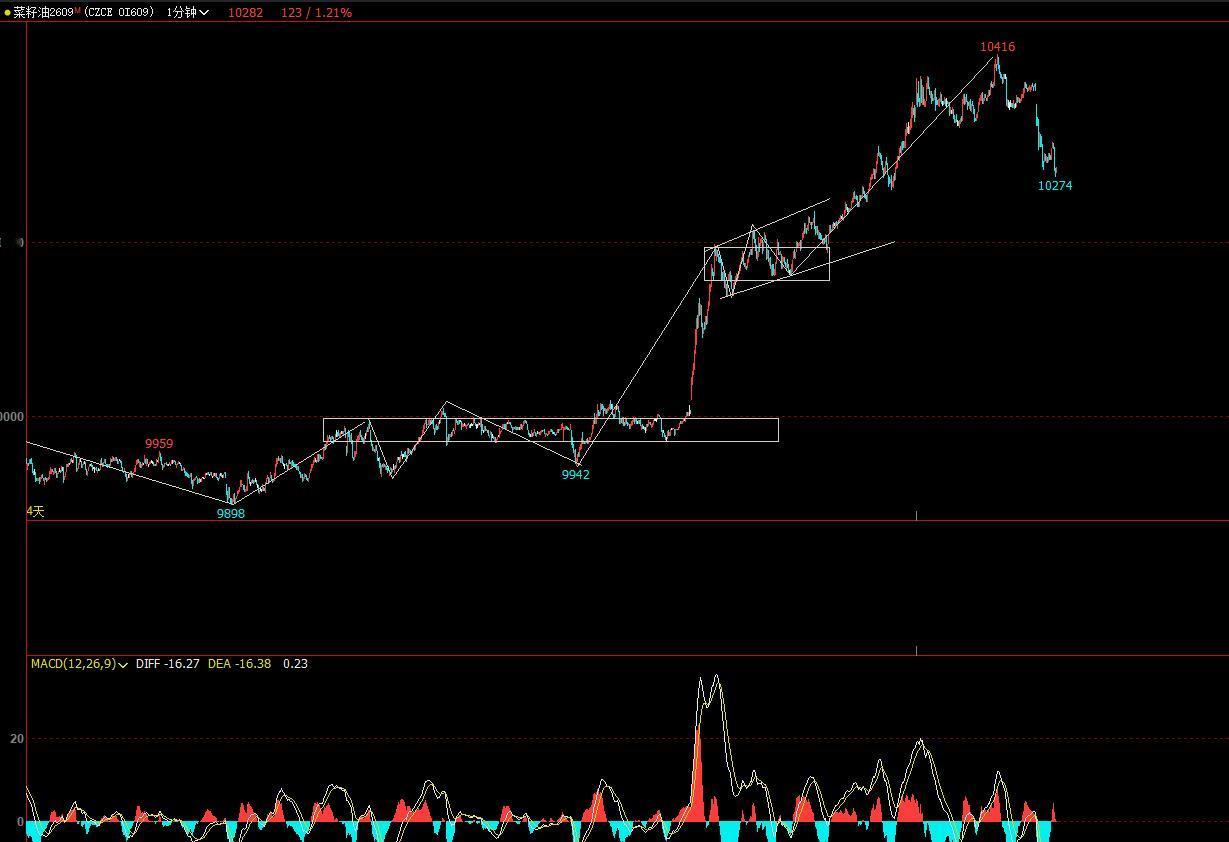Click the DIFF -16.27 value

point(168,664)
